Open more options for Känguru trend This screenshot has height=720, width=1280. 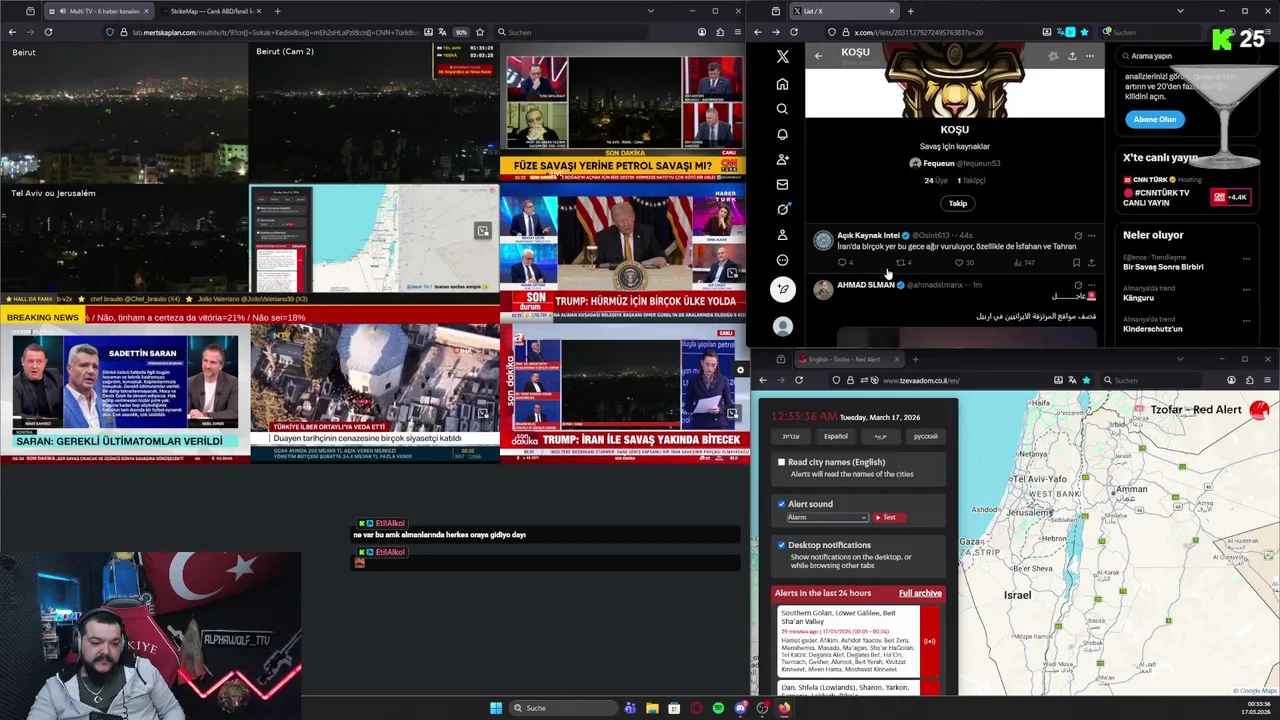pos(1246,289)
